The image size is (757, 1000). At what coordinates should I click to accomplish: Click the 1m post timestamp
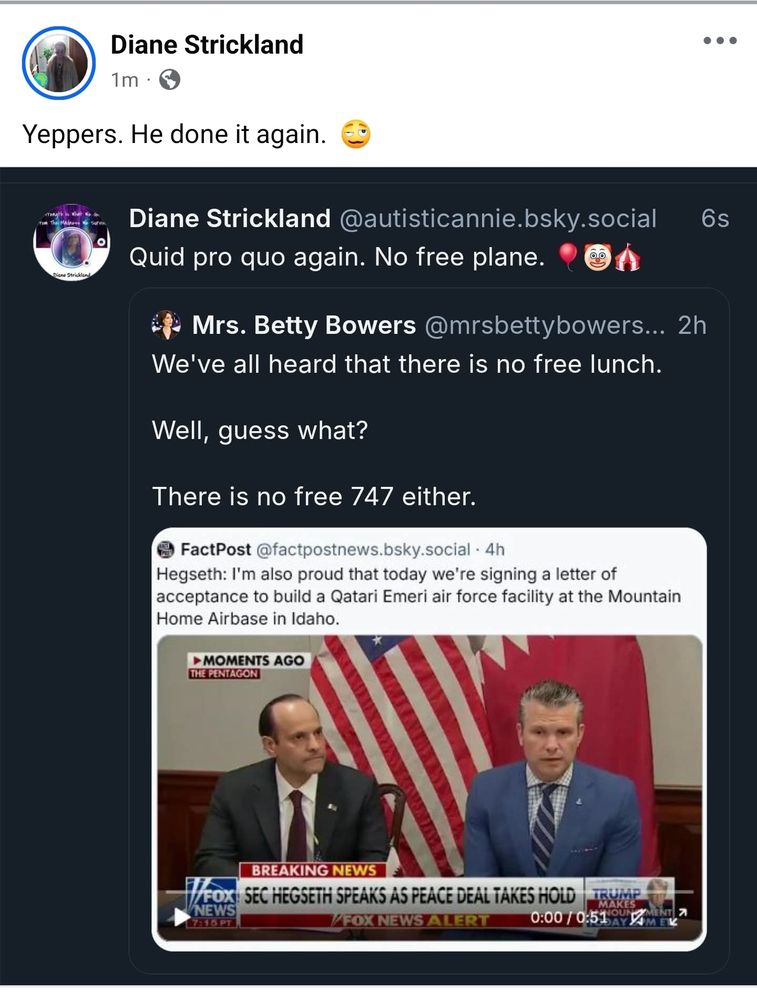125,80
